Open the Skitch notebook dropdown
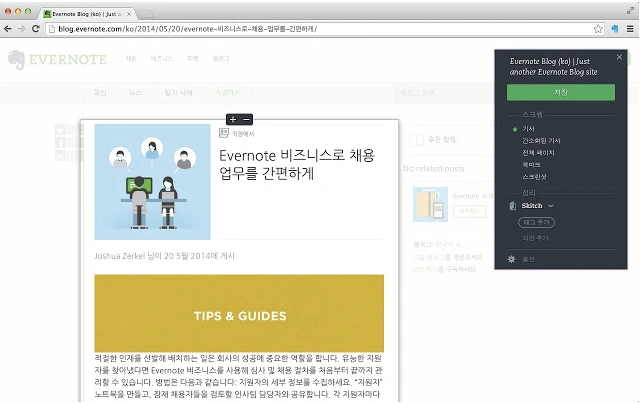641x404 pixels. pyautogui.click(x=550, y=206)
